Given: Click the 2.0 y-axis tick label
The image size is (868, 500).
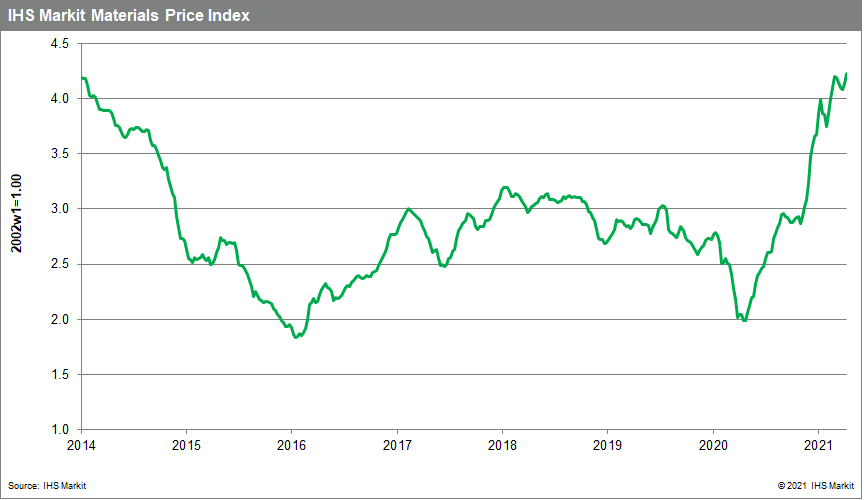Looking at the screenshot, I should coord(59,320).
